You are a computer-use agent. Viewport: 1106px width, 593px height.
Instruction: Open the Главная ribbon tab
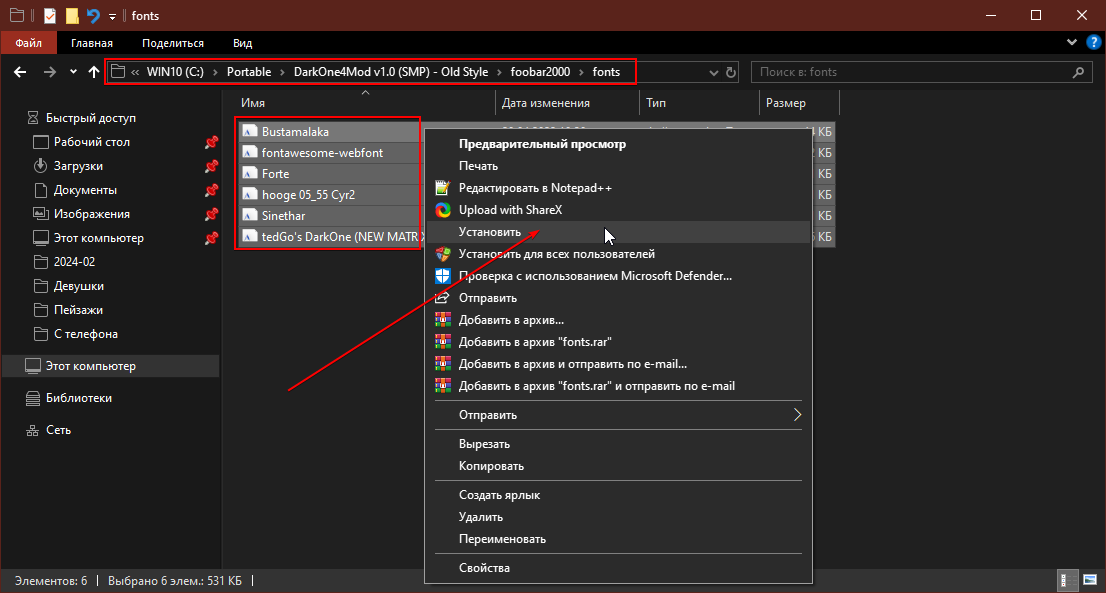click(x=92, y=43)
